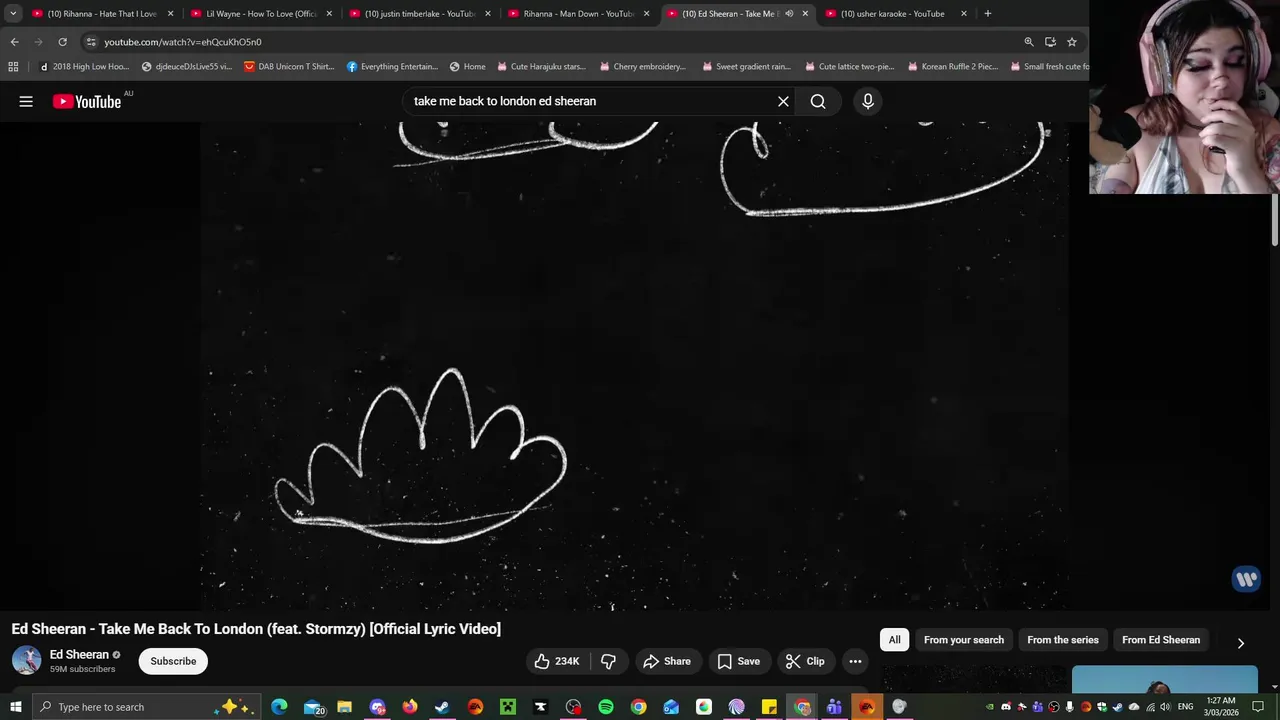Open File Explorer from the taskbar
The width and height of the screenshot is (1280, 720).
click(x=344, y=707)
